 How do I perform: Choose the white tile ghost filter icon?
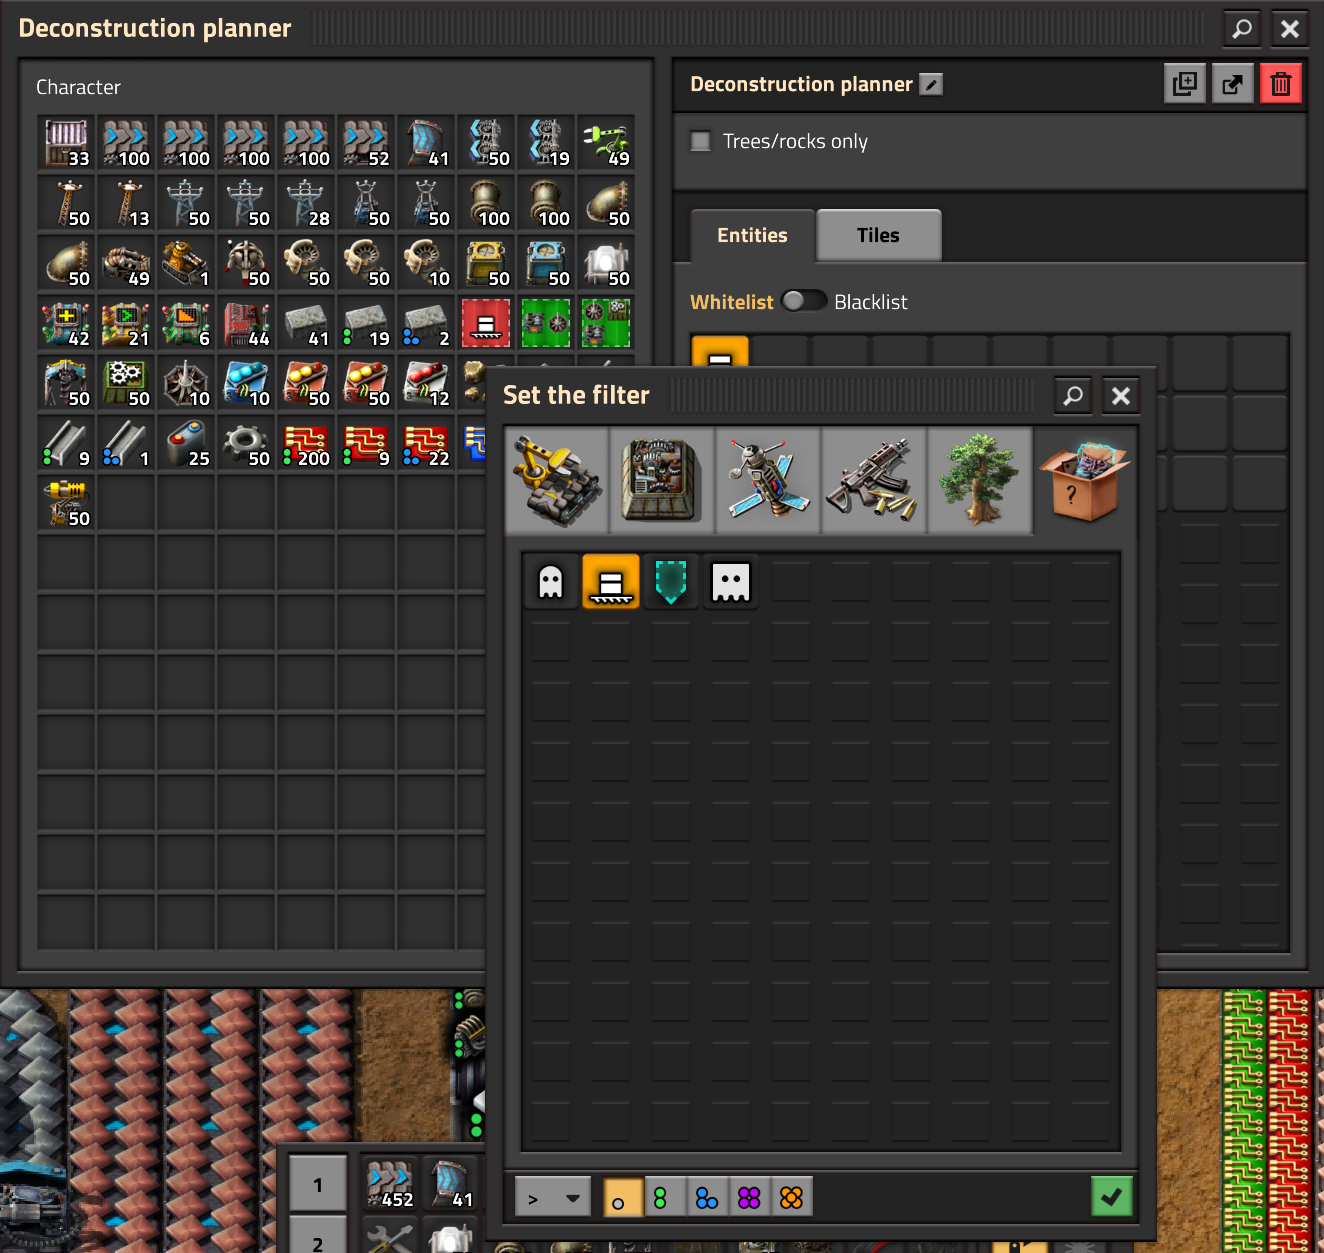point(731,582)
